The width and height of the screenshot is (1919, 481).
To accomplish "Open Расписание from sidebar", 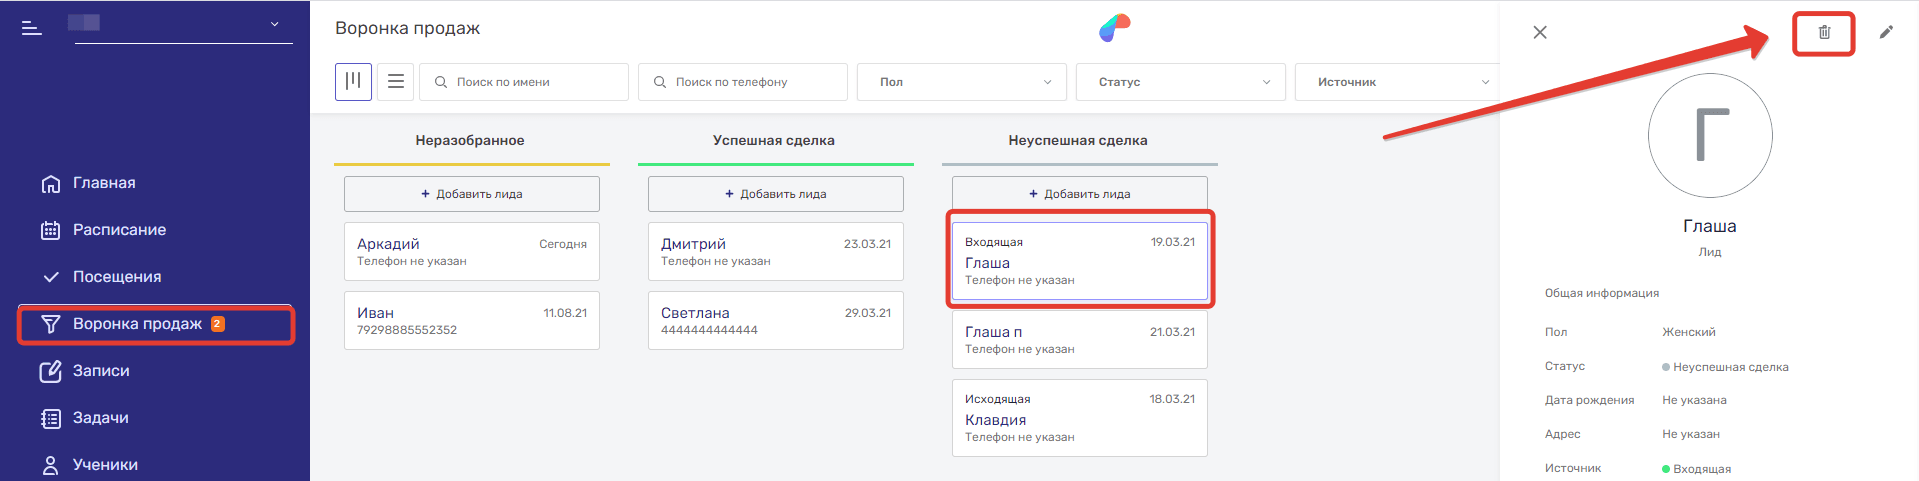I will point(119,230).
